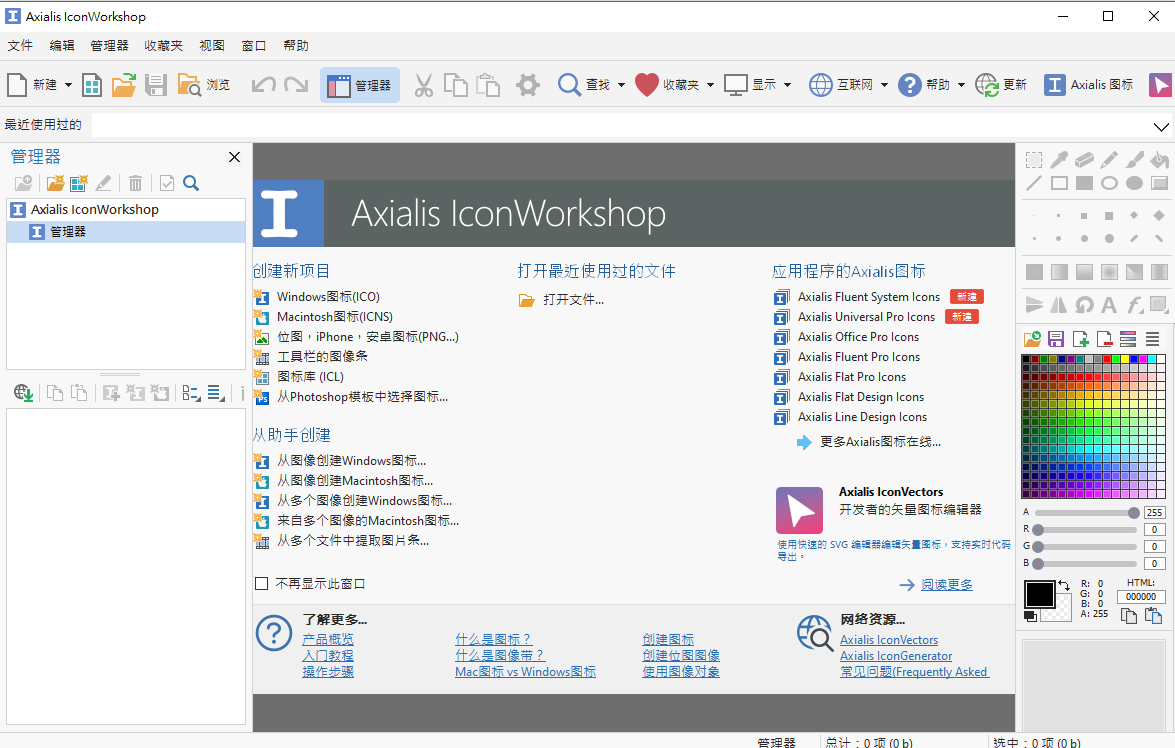Click the 更新 toolbar button
Viewport: 1175px width, 748px height.
tap(1001, 85)
